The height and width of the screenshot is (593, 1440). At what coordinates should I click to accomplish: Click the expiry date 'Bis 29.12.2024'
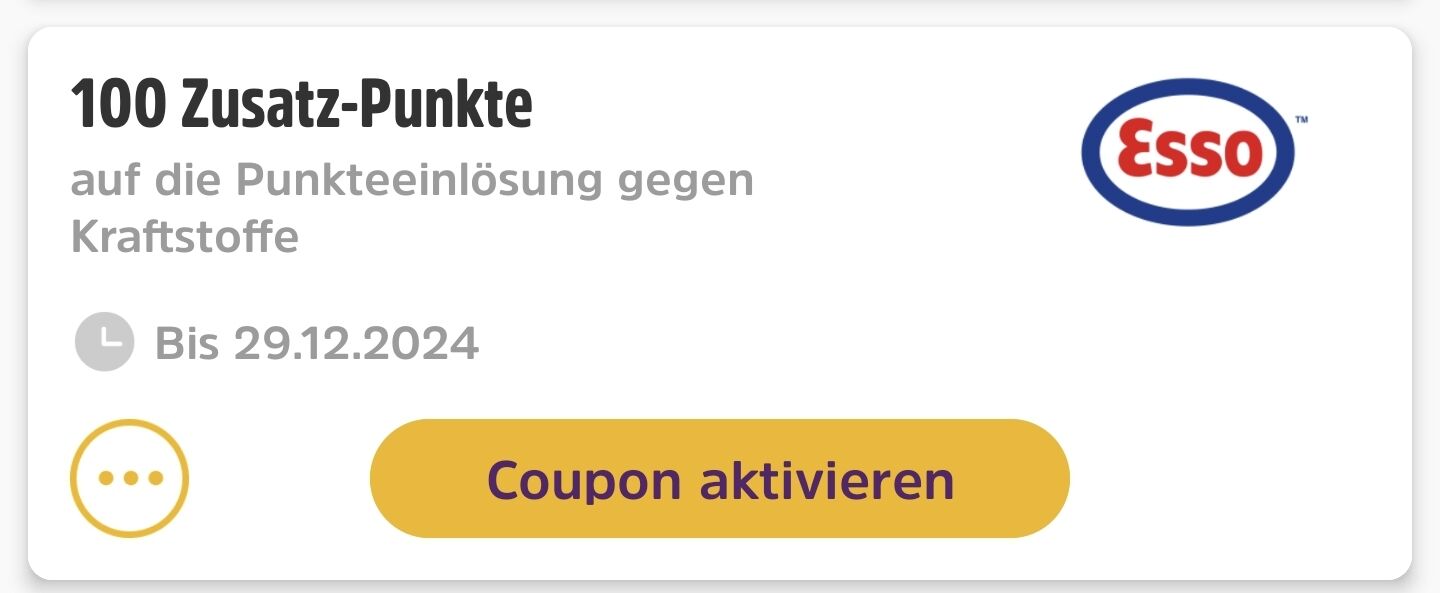[x=317, y=343]
